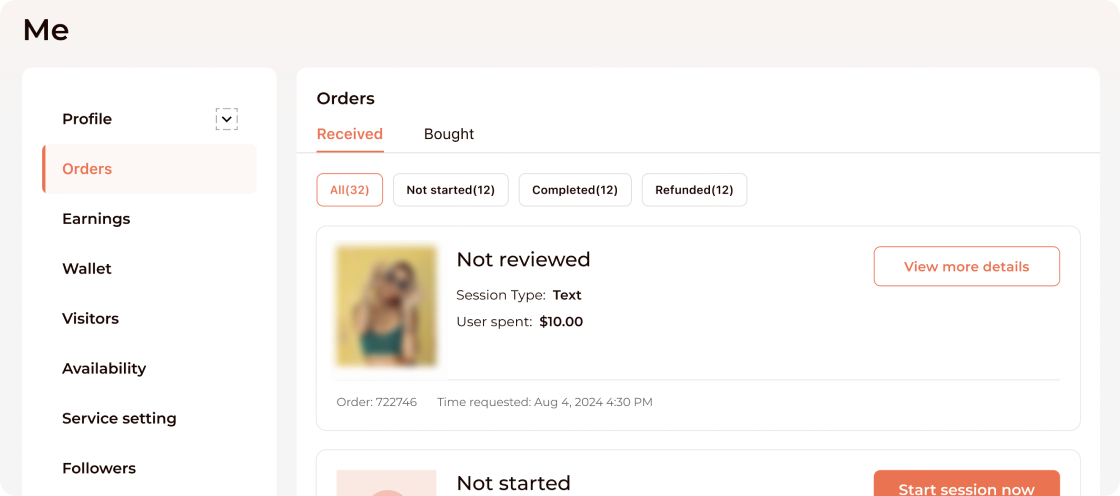Open the Profile sidebar section

[87, 119]
